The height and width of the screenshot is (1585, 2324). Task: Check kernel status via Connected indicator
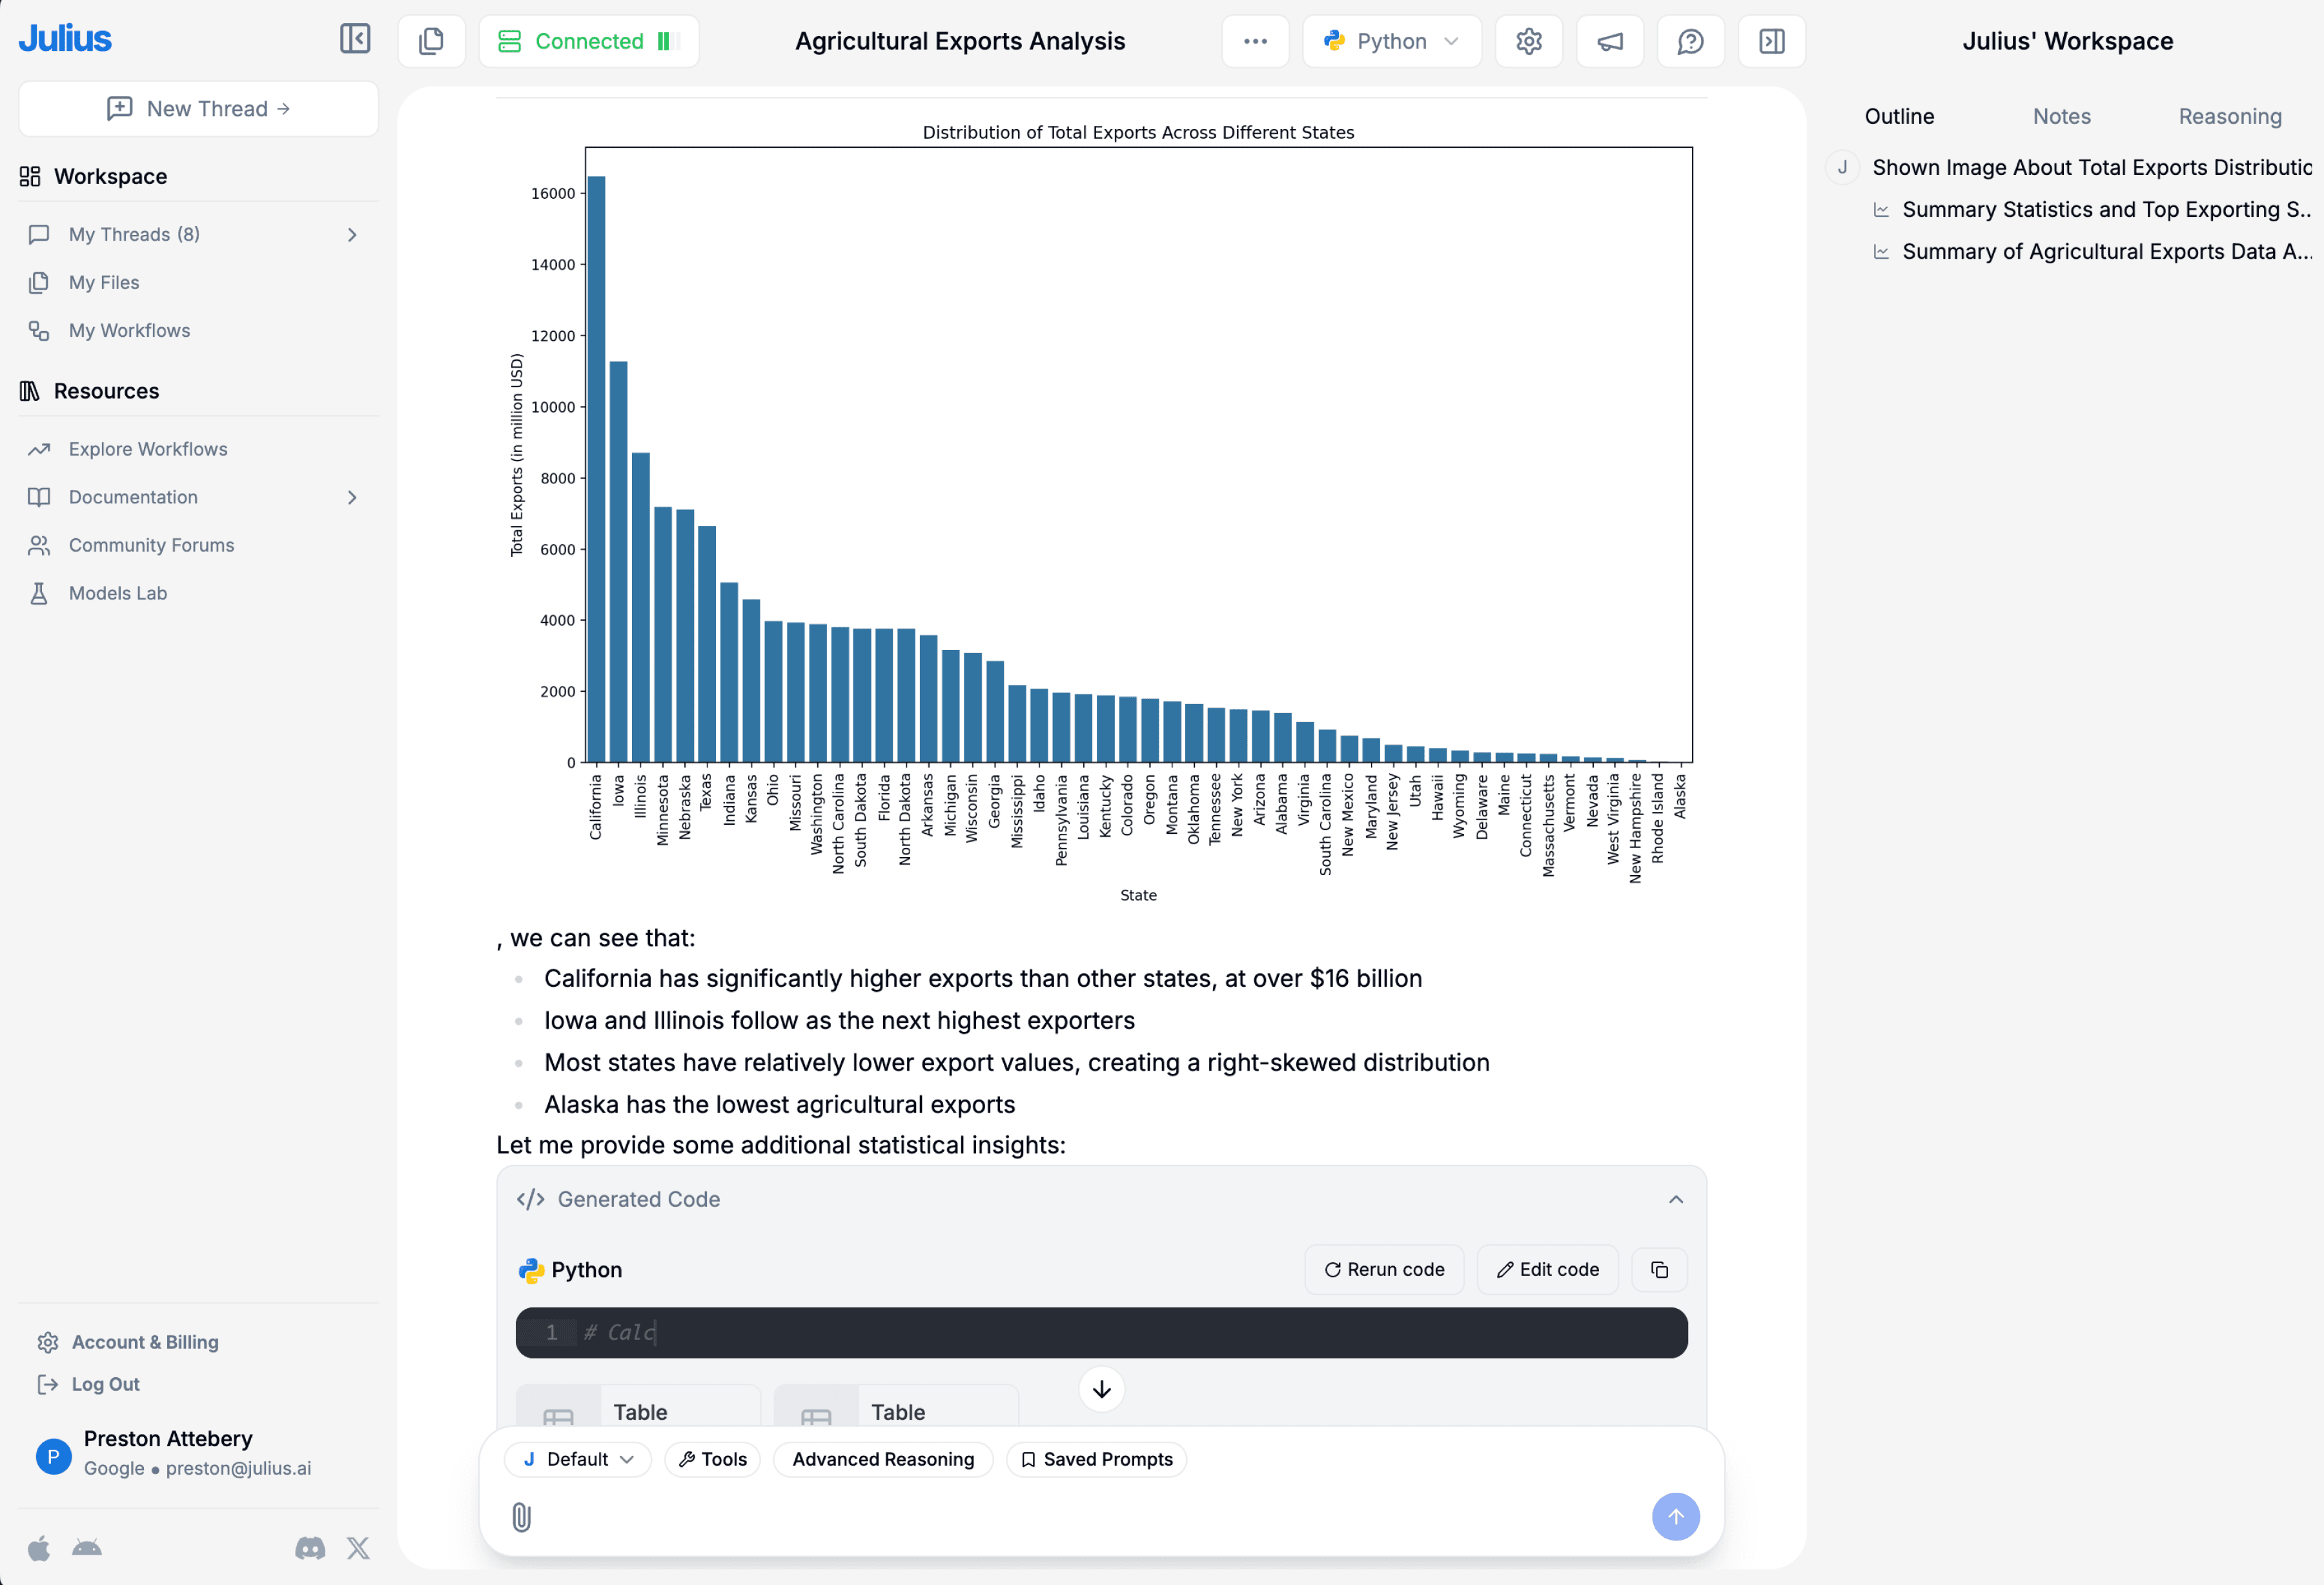(588, 41)
